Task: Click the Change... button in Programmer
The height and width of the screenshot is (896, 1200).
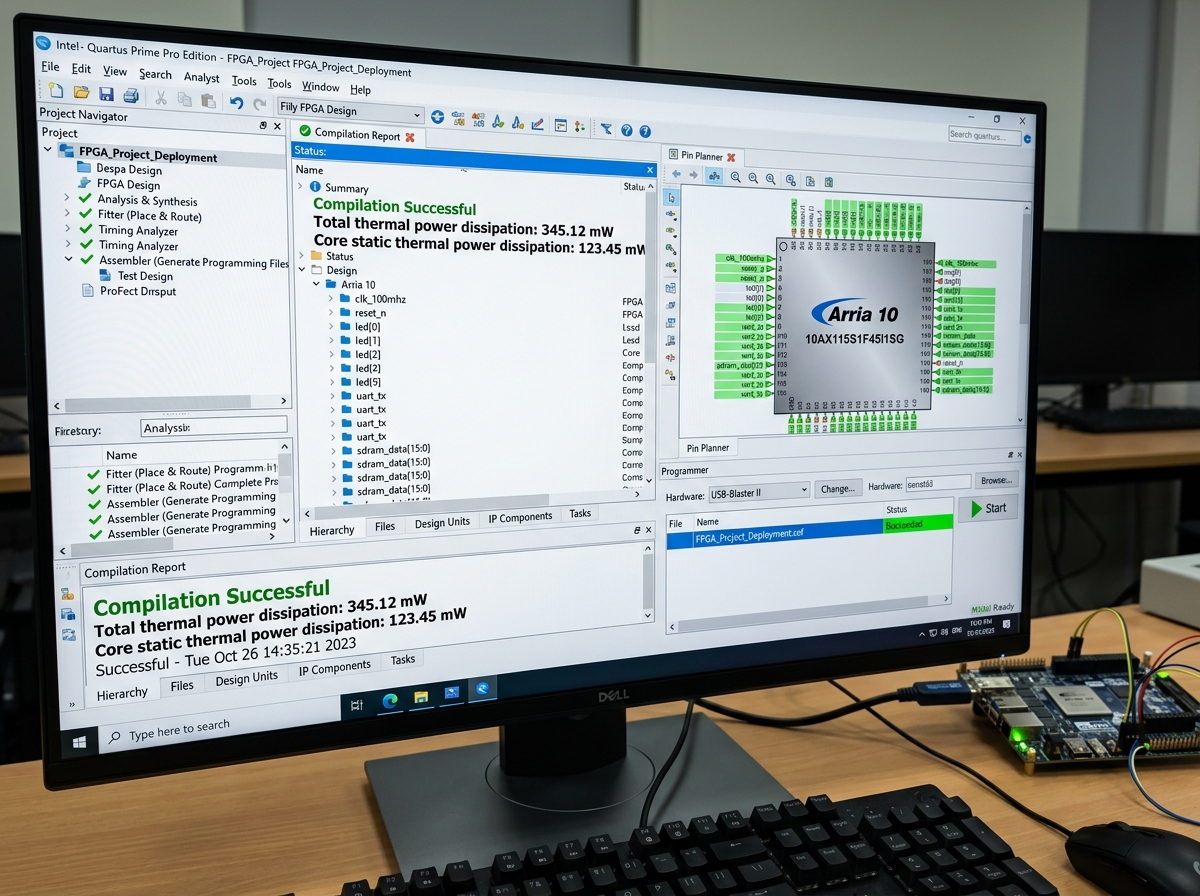Action: [x=838, y=489]
